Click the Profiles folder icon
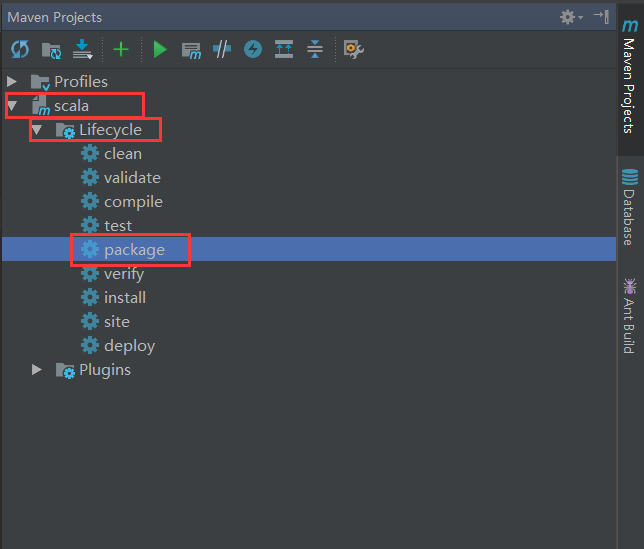 tap(40, 83)
